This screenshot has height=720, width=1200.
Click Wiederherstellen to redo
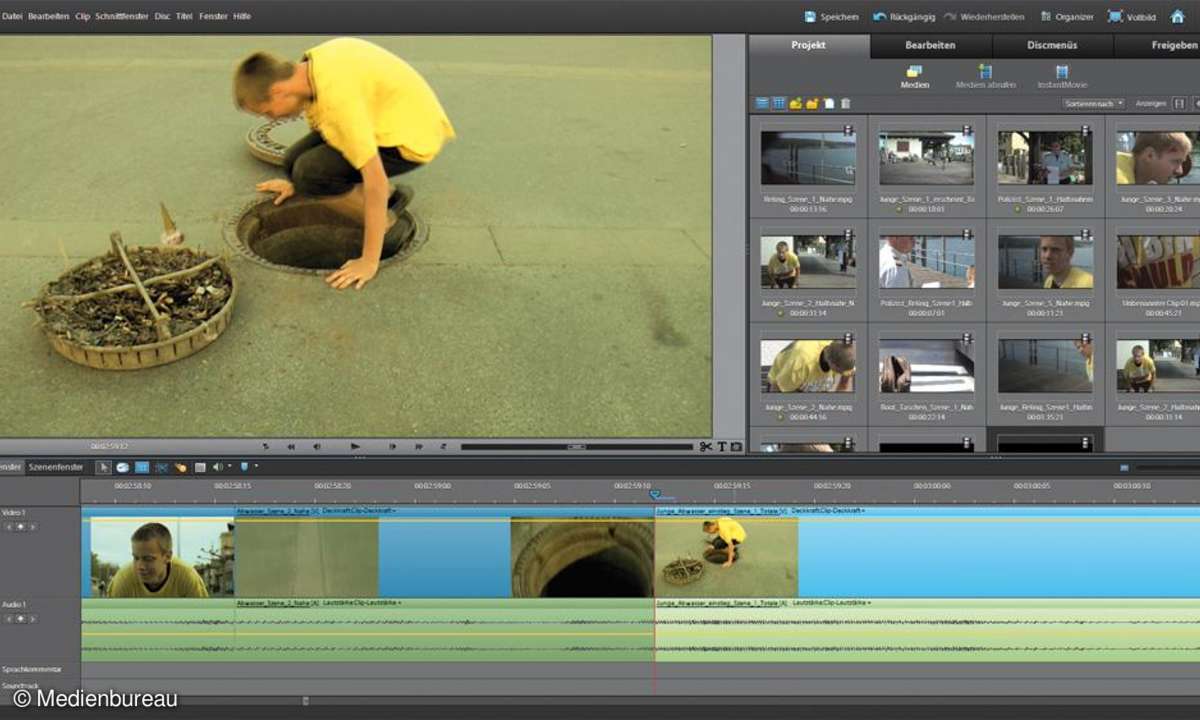(983, 17)
